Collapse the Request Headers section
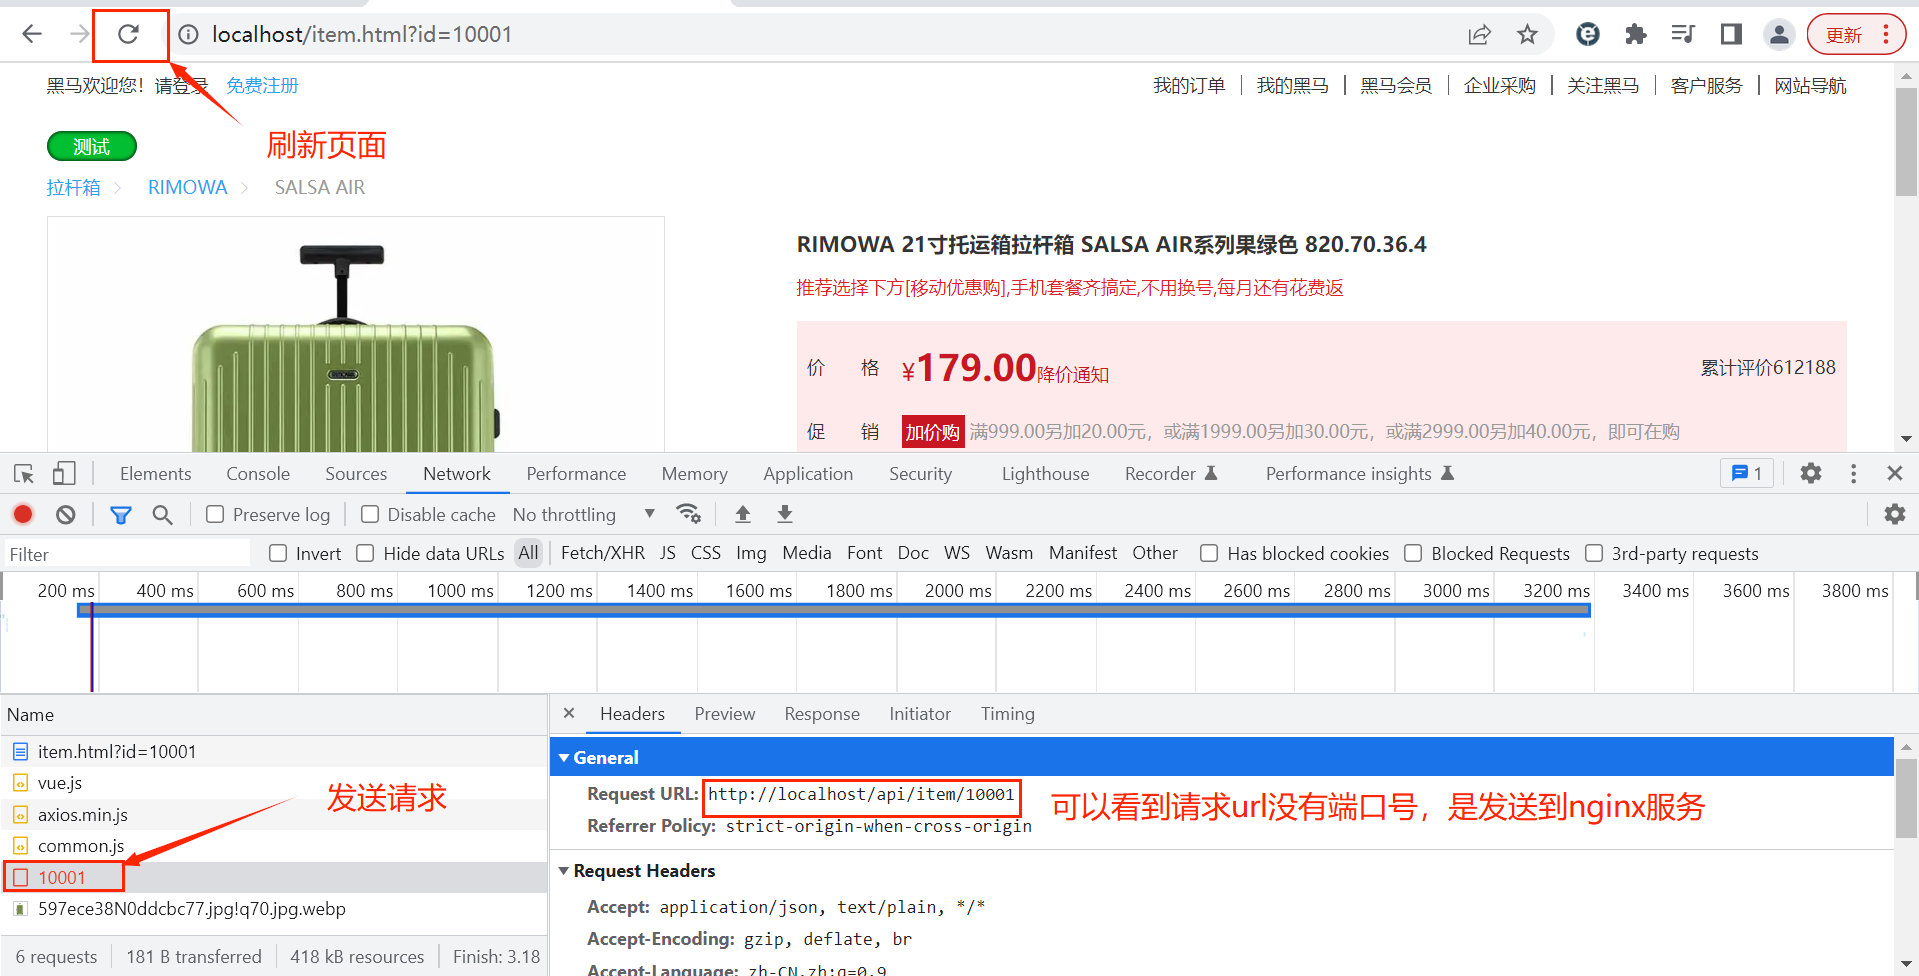The width and height of the screenshot is (1919, 976). pyautogui.click(x=564, y=871)
